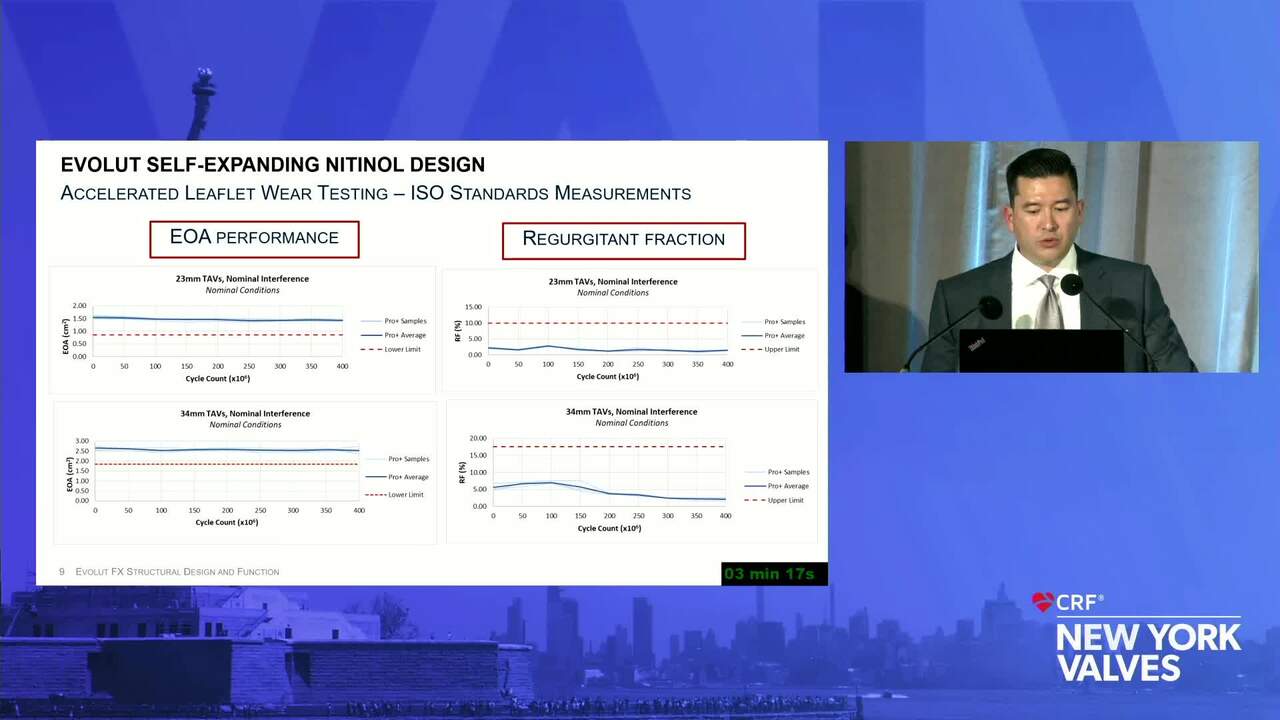Click the 34mm TAVs regurgitant fraction chart title
Screen dimensions: 1280x720
pyautogui.click(x=631, y=411)
